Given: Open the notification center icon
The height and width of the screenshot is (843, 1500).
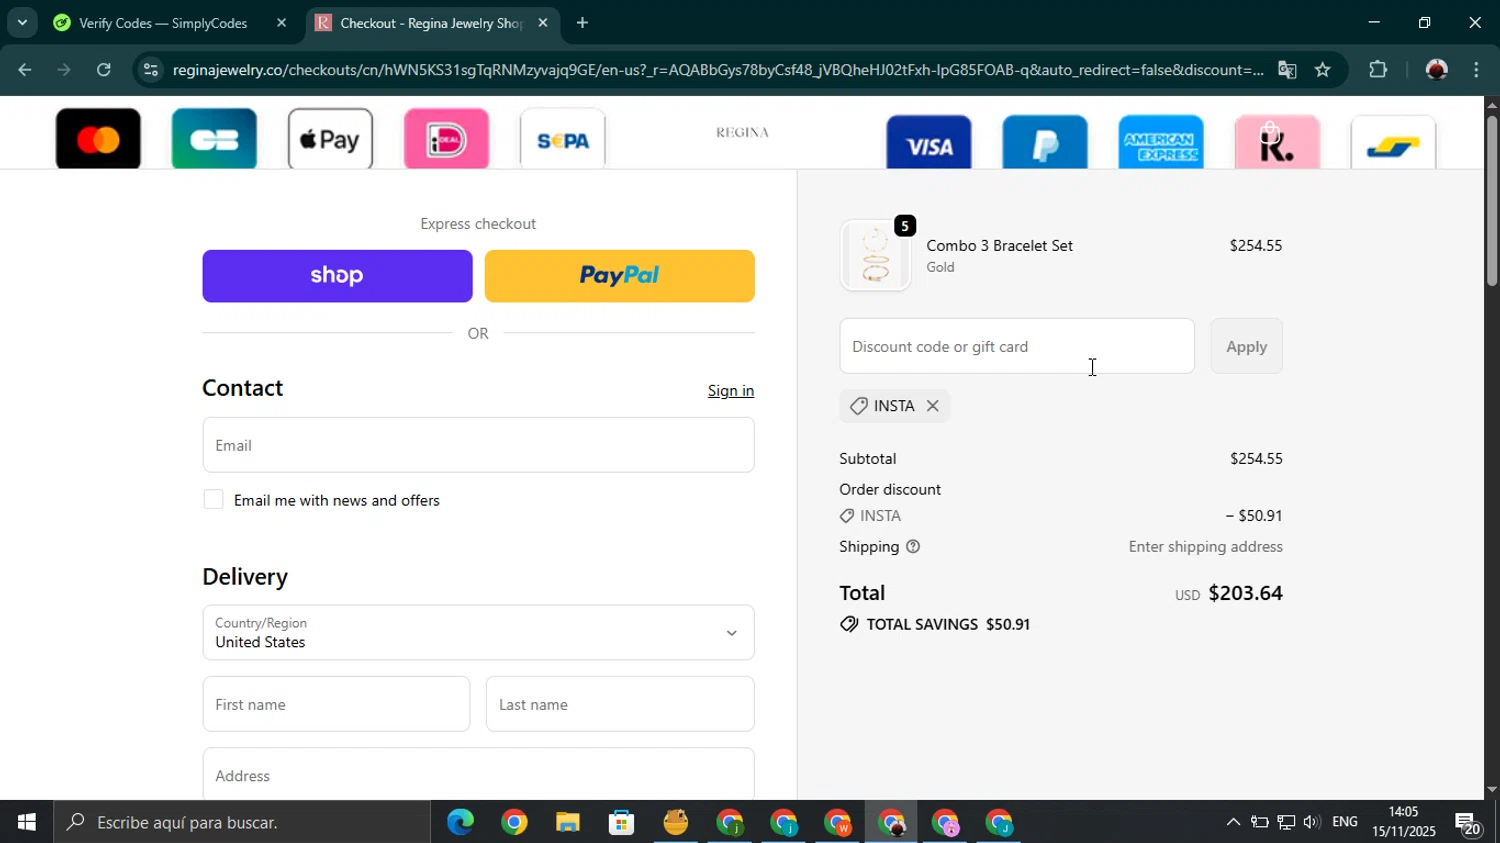Looking at the screenshot, I should tap(1468, 823).
